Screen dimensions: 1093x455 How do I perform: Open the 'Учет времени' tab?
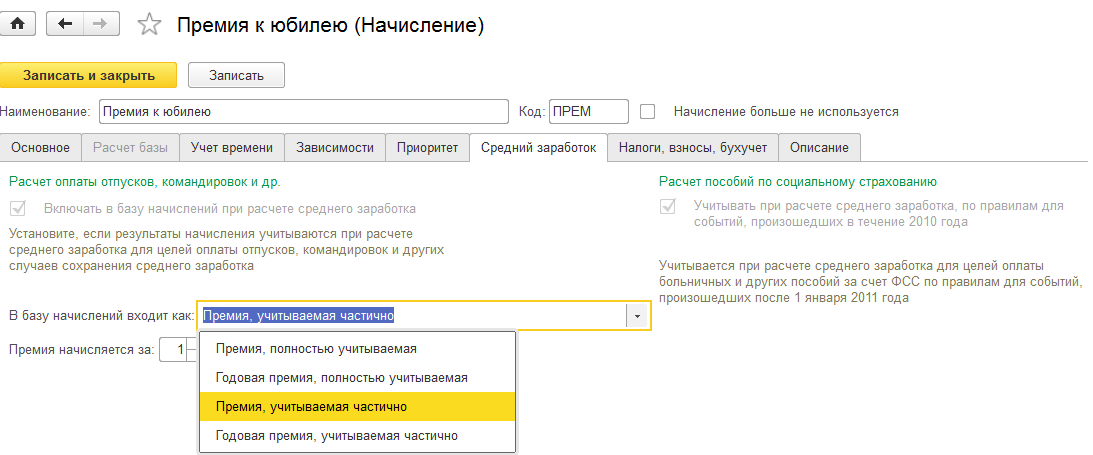[232, 148]
